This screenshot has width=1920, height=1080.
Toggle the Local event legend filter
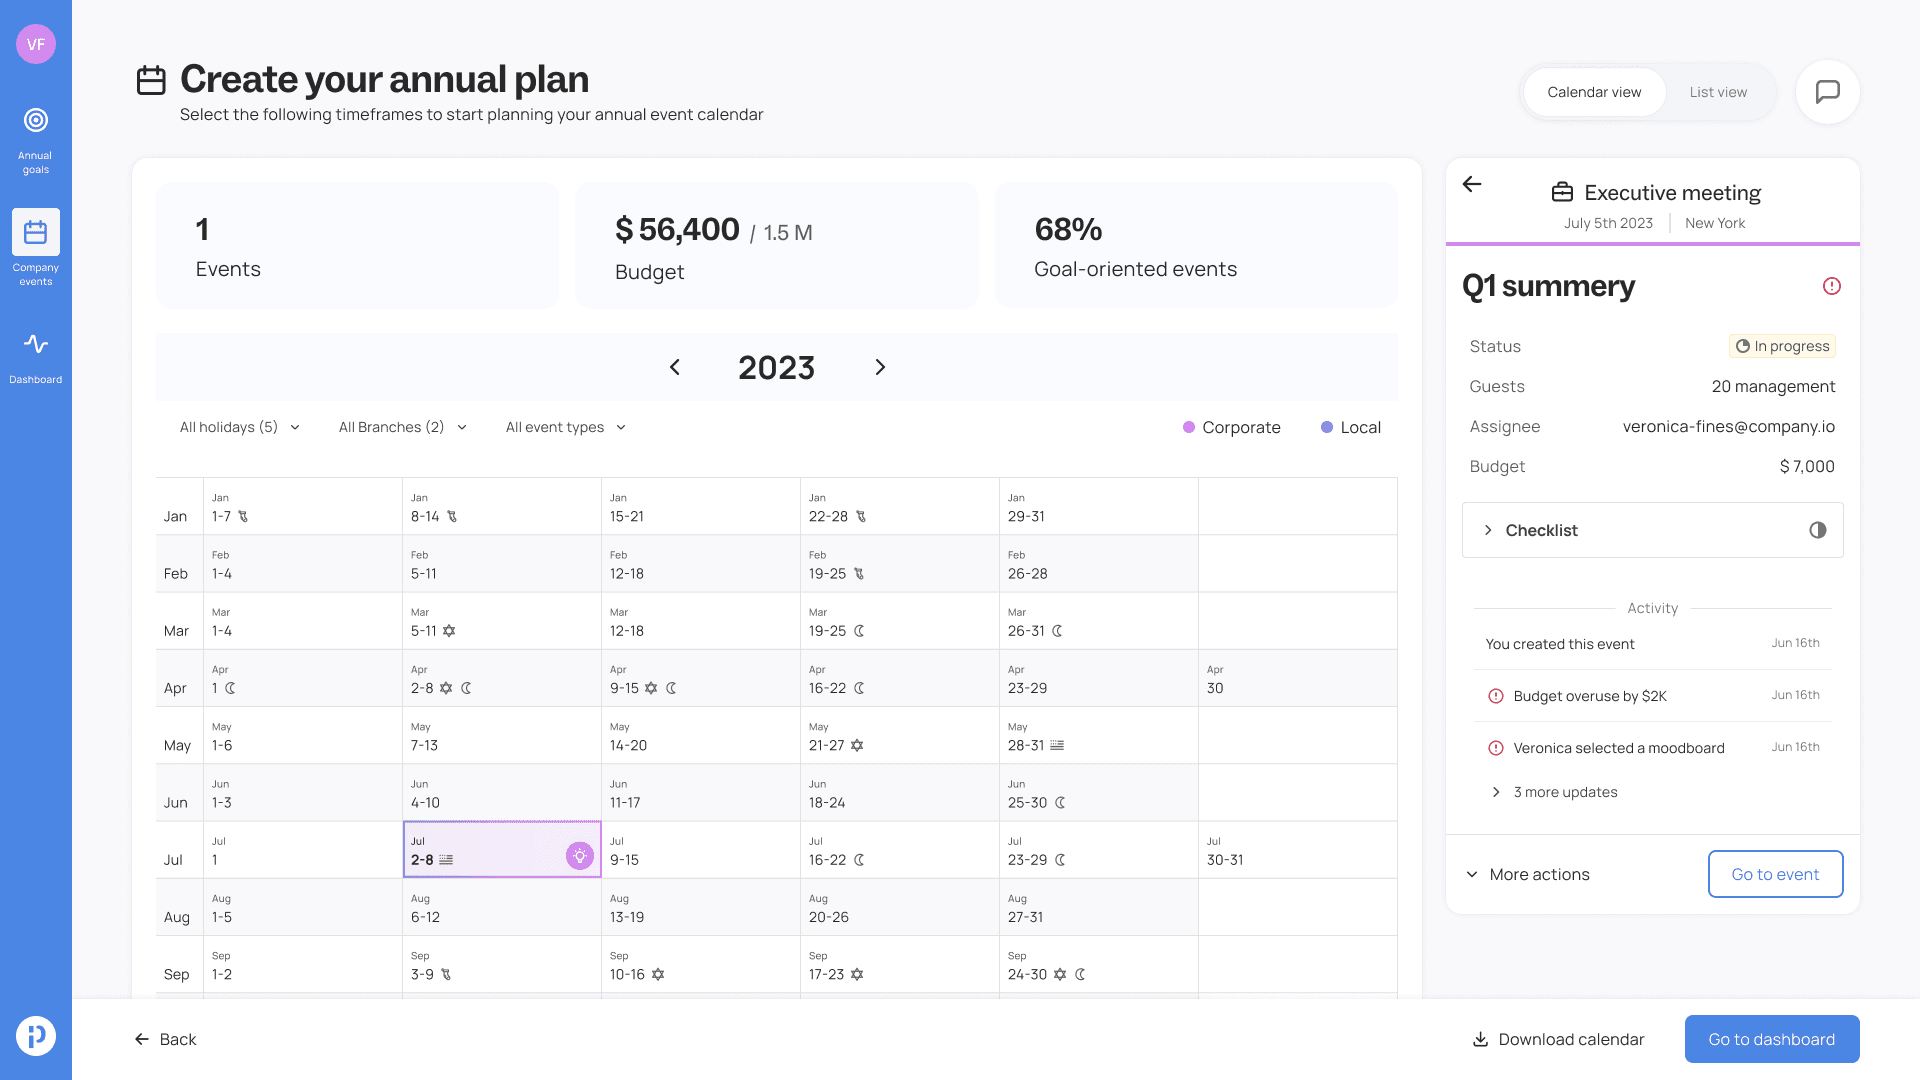(1350, 427)
